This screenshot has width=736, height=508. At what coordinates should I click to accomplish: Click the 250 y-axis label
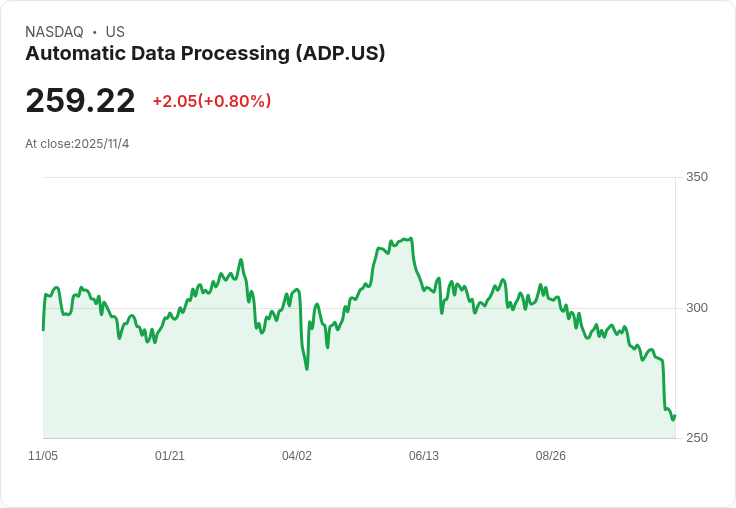pos(697,438)
